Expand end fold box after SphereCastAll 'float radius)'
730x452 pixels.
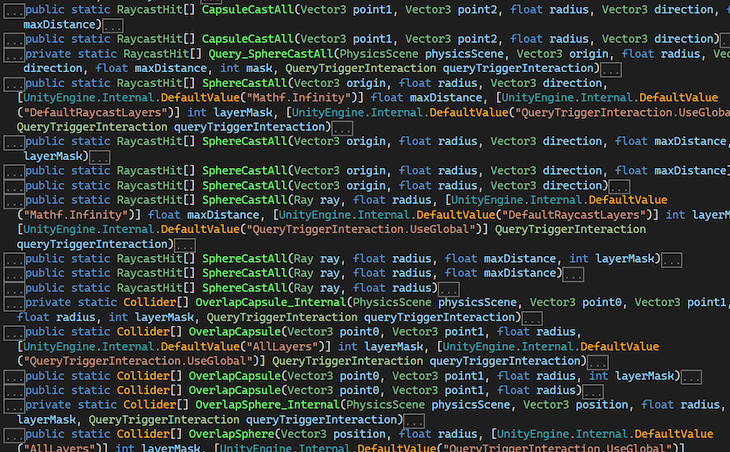click(x=449, y=289)
